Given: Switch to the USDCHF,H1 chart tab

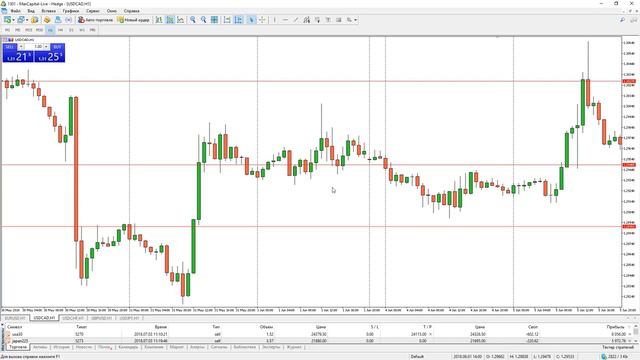Looking at the screenshot, I should (73, 318).
